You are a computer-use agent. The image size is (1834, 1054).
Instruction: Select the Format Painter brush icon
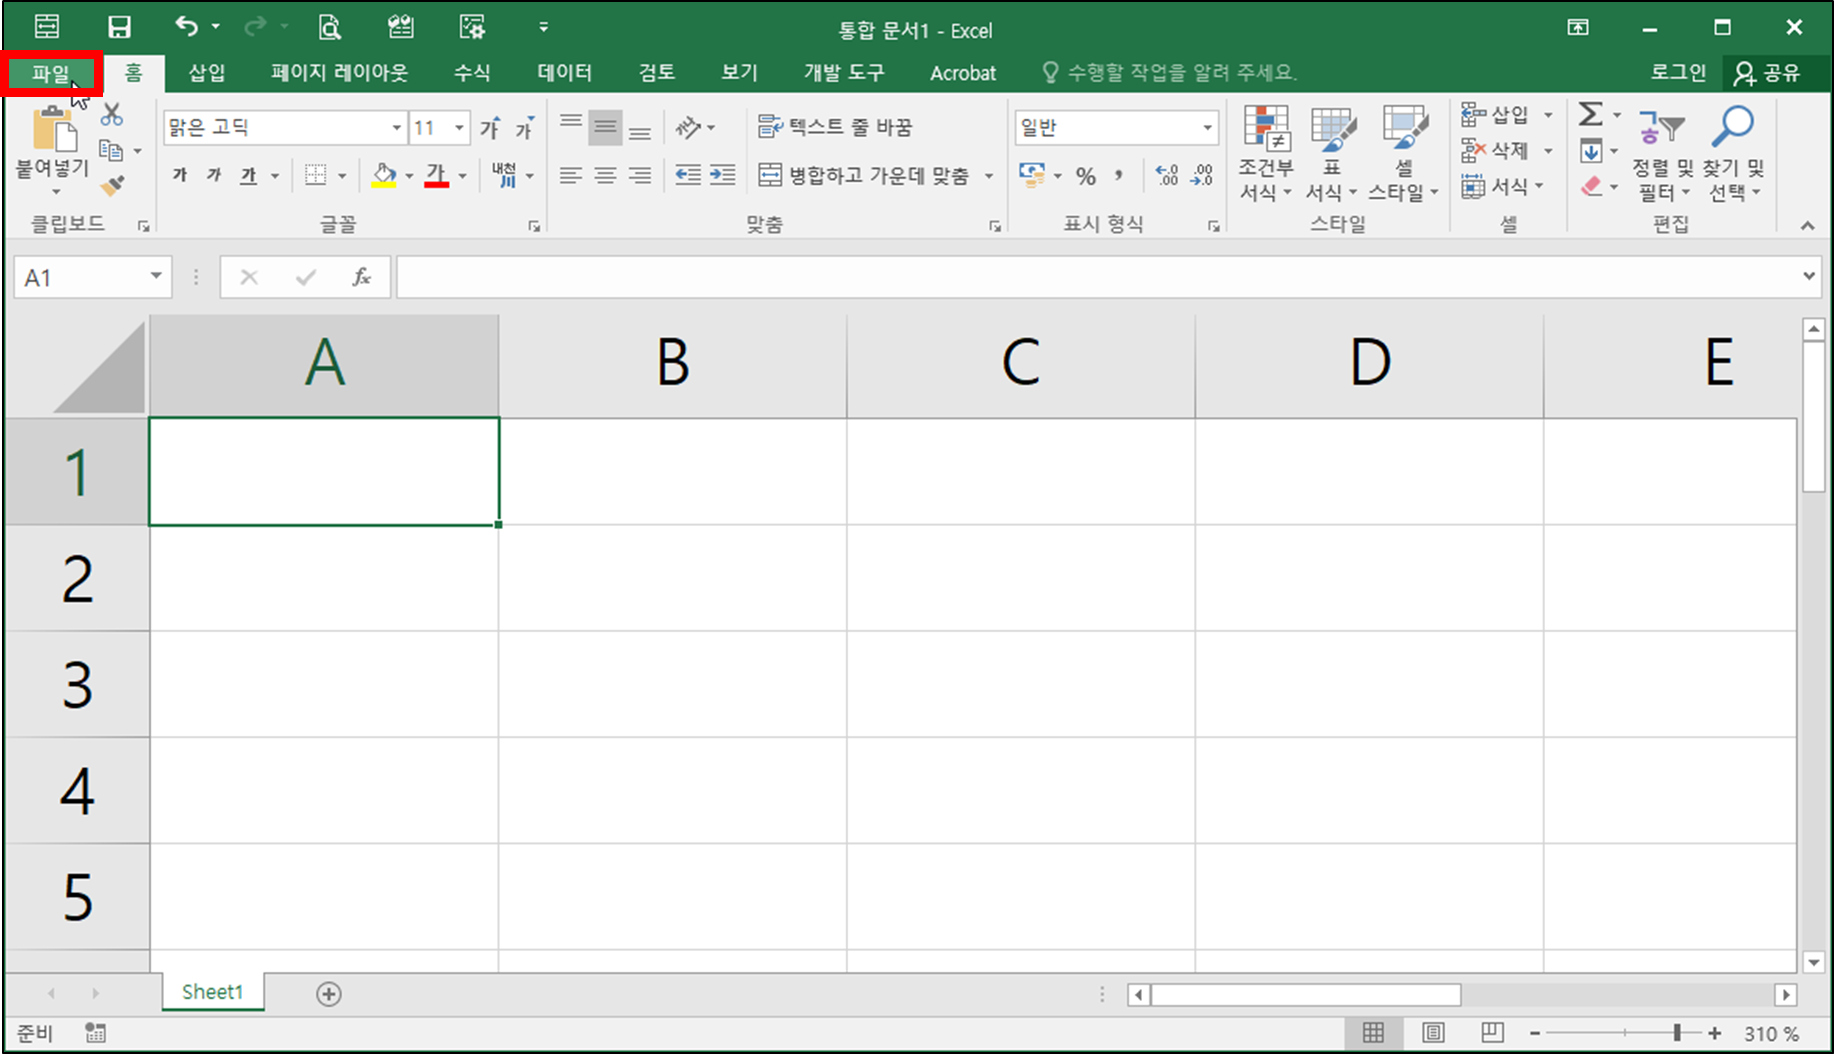tap(112, 186)
